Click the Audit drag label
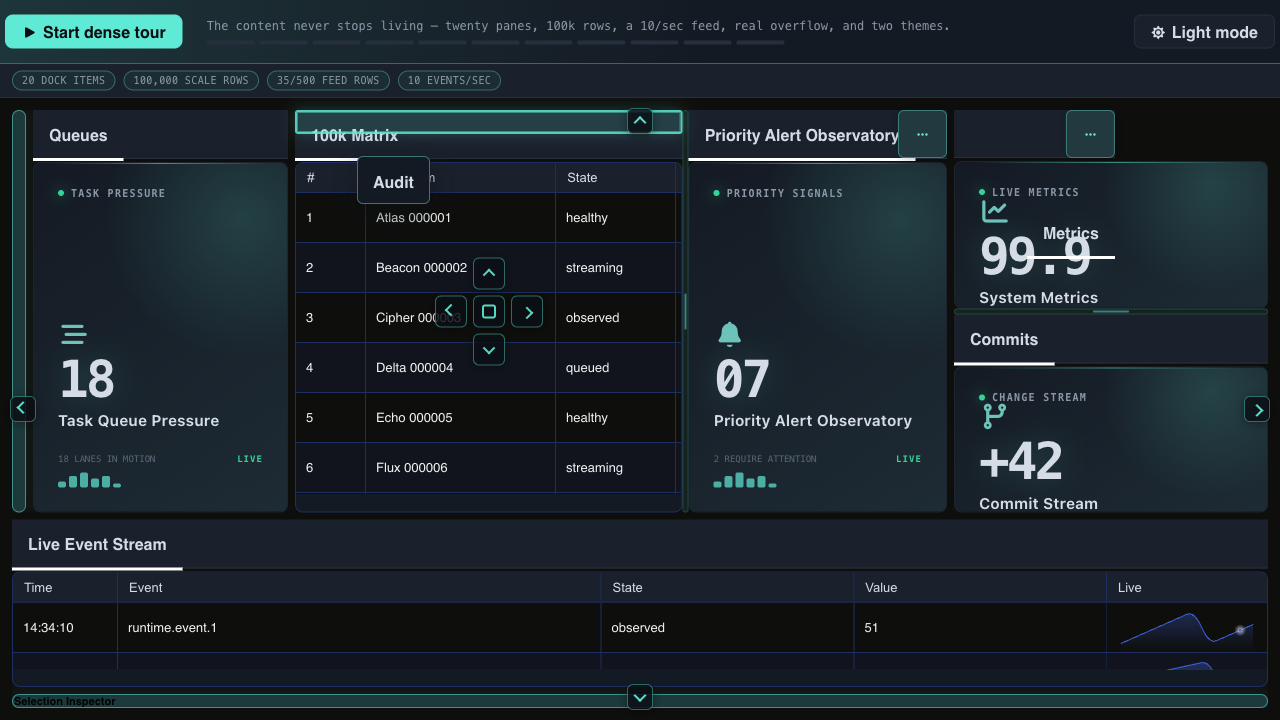This screenshot has height=720, width=1280. point(393,181)
